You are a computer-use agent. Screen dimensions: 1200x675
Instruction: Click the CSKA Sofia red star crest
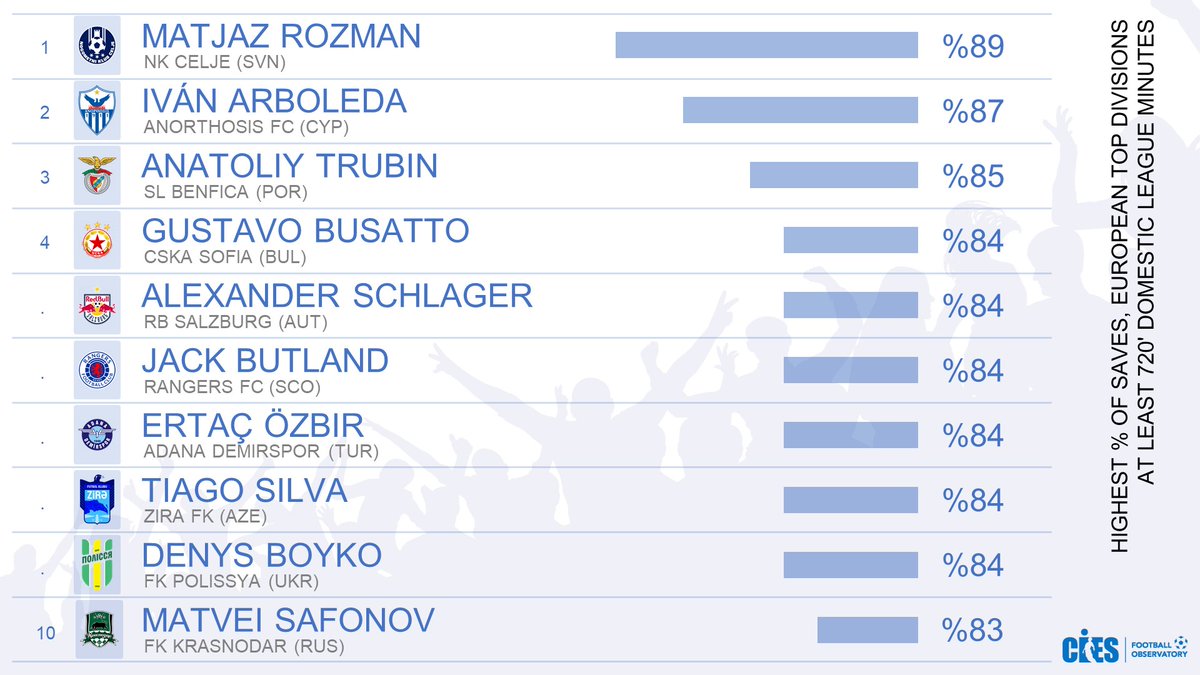[98, 240]
